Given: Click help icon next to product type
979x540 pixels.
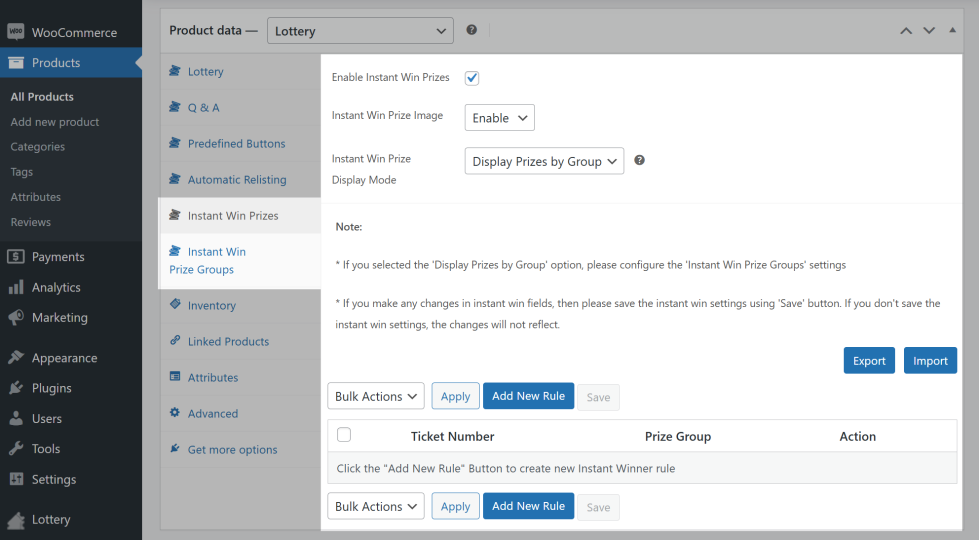Looking at the screenshot, I should [x=472, y=31].
